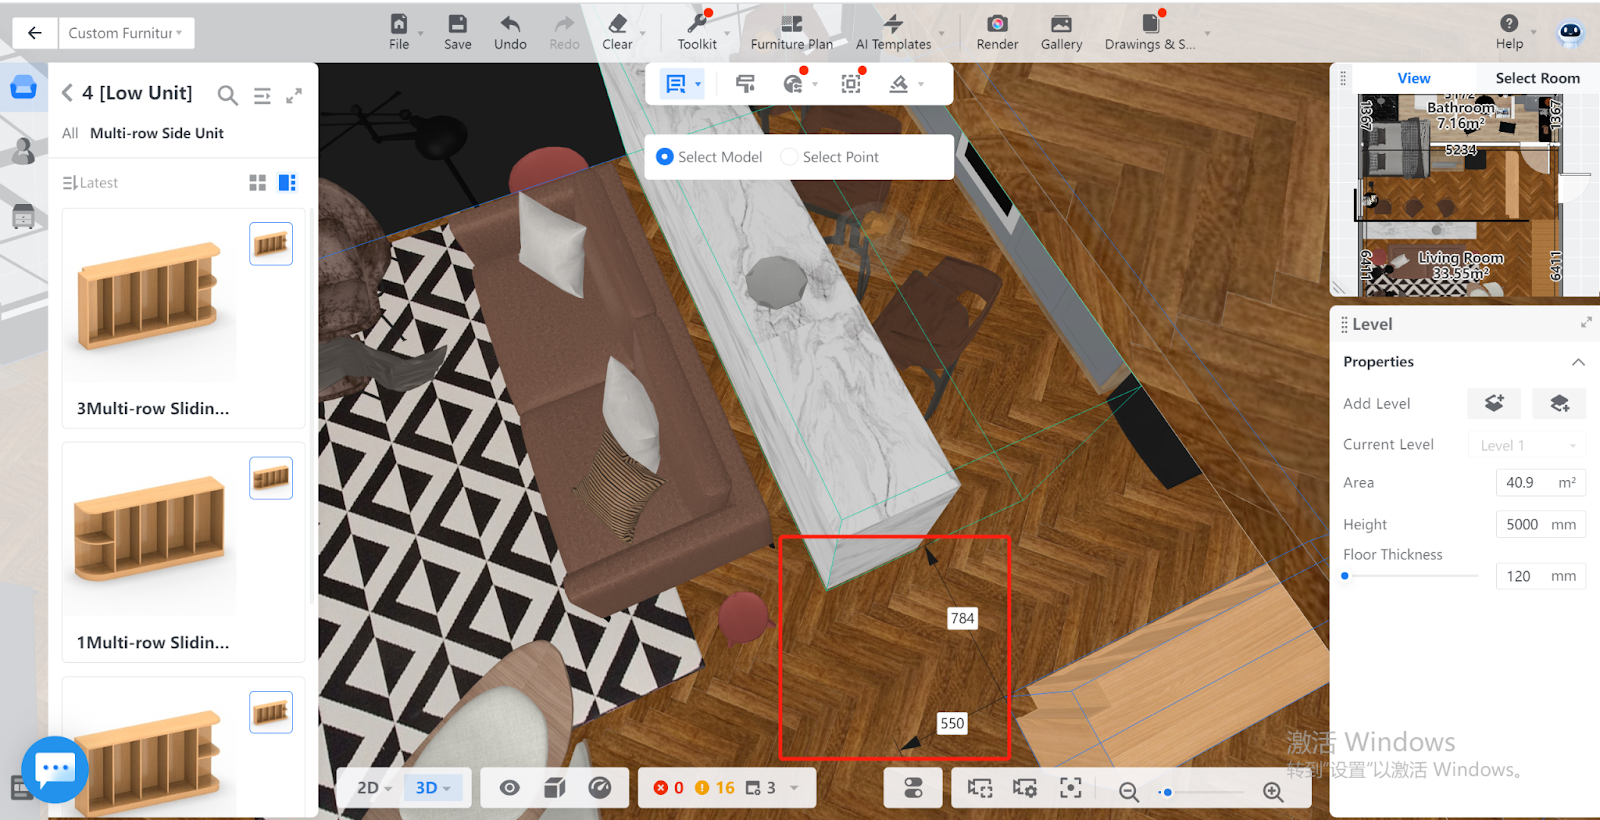Choose the Select Point radio option
The width and height of the screenshot is (1600, 820).
pos(789,157)
